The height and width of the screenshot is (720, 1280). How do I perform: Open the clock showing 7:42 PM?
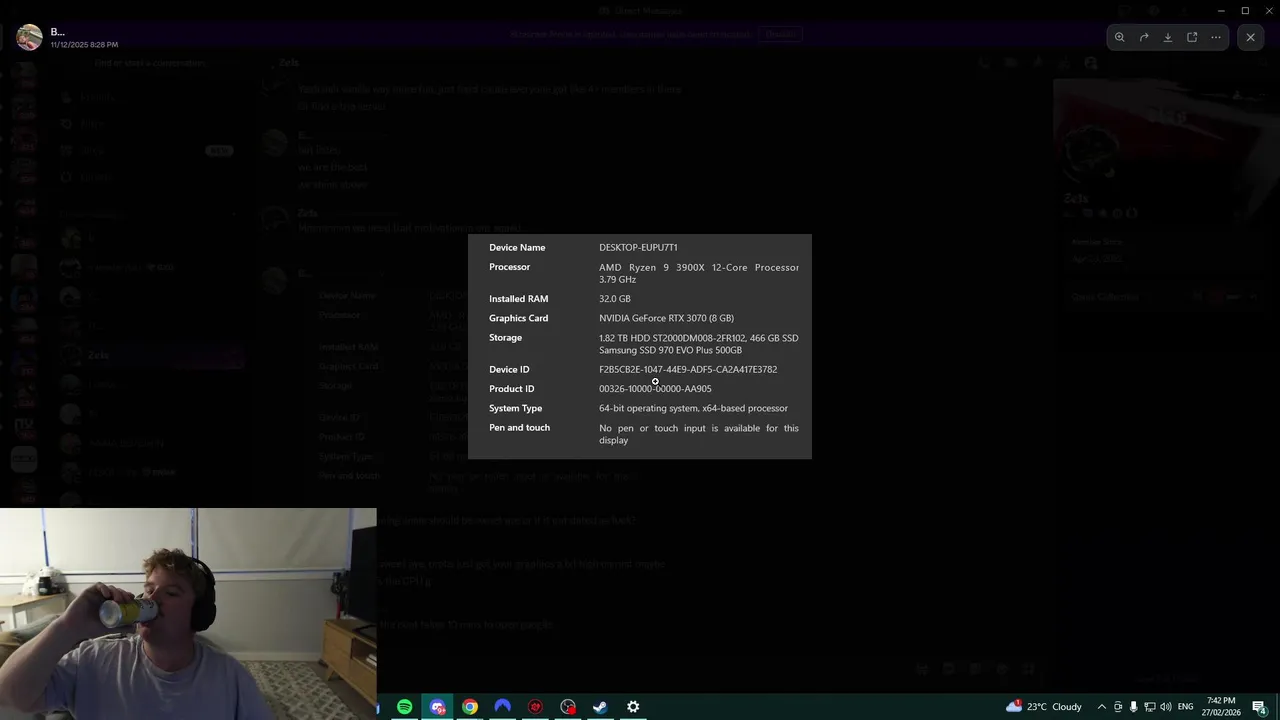click(1220, 707)
